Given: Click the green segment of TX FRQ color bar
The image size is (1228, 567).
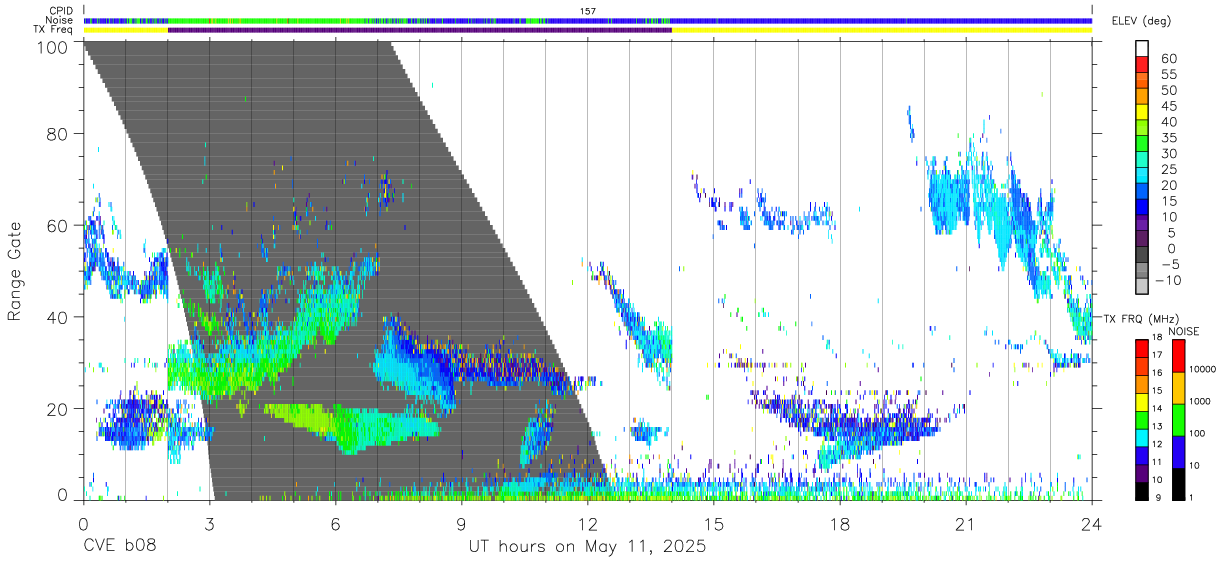Looking at the screenshot, I should [x=1141, y=419].
